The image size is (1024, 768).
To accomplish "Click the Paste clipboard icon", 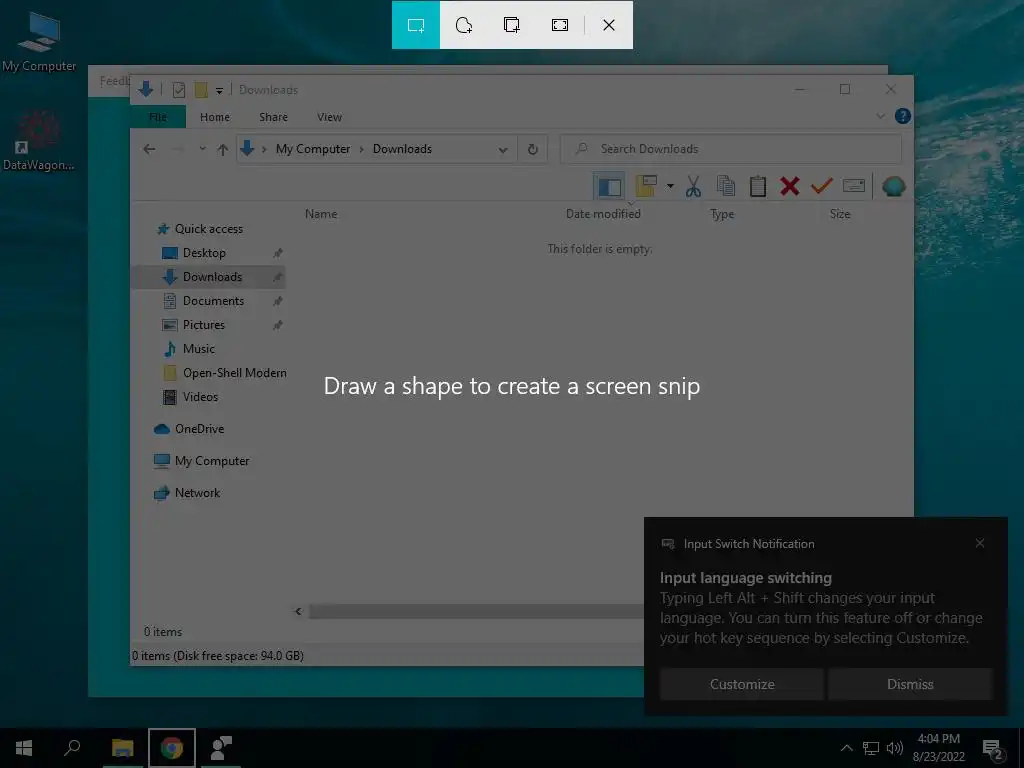I will tap(758, 187).
